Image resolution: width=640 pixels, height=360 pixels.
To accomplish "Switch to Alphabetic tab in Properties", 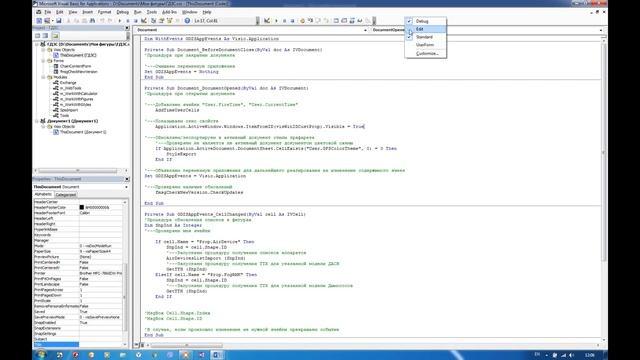I will [x=43, y=195].
